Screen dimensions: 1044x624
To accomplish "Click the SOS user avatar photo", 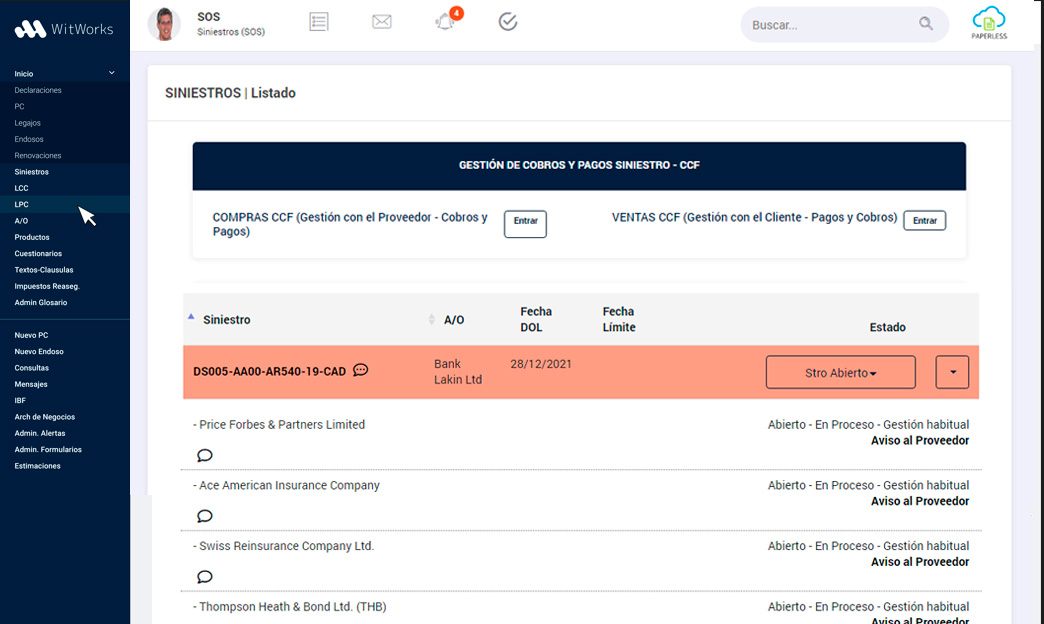I will coord(164,25).
